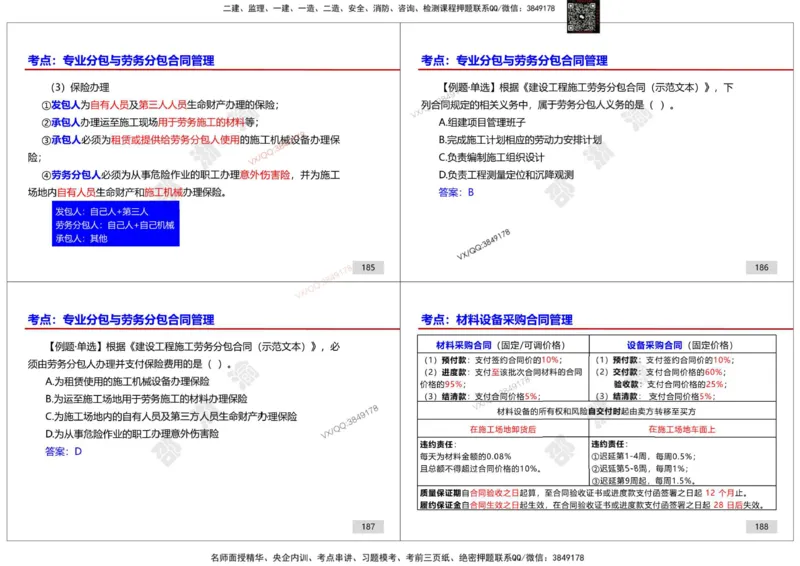
Task: Click page number 187
Action: coord(368,527)
